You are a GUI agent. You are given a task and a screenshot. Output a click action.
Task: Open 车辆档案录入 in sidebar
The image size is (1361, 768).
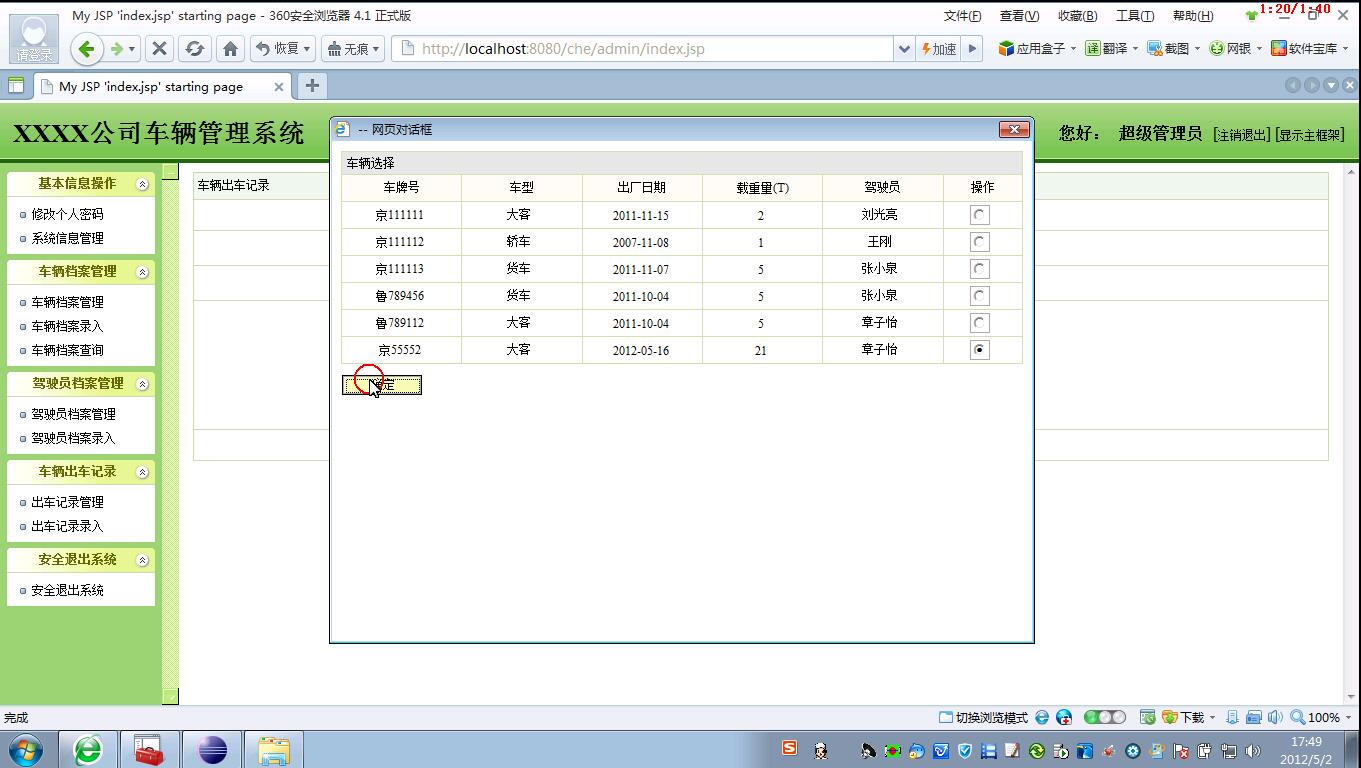click(x=67, y=326)
